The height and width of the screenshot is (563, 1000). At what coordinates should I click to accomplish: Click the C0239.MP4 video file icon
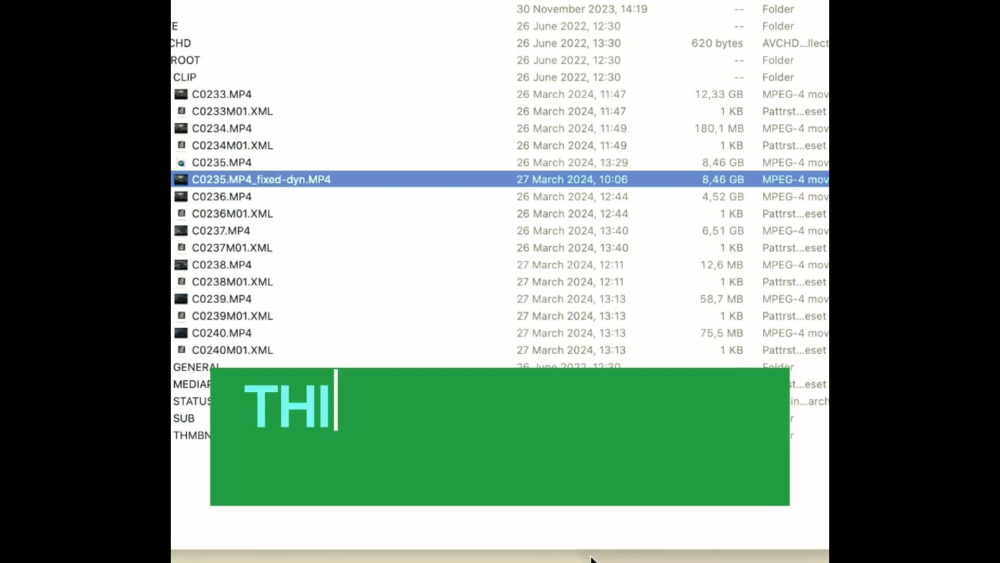click(x=181, y=299)
